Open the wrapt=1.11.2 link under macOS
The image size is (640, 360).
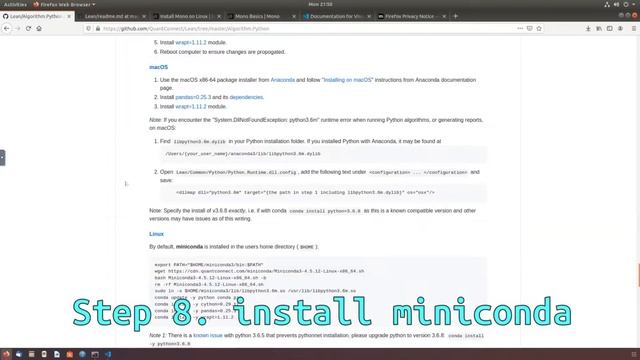click(191, 107)
